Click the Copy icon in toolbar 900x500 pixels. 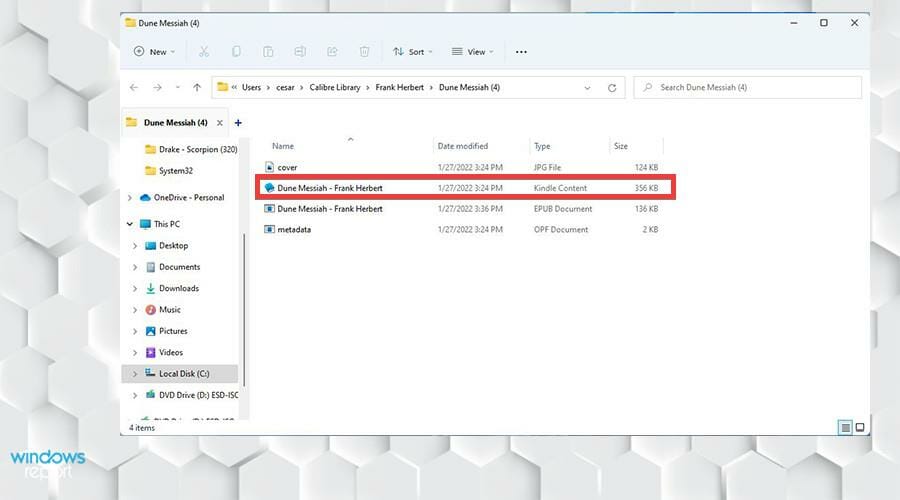236,52
